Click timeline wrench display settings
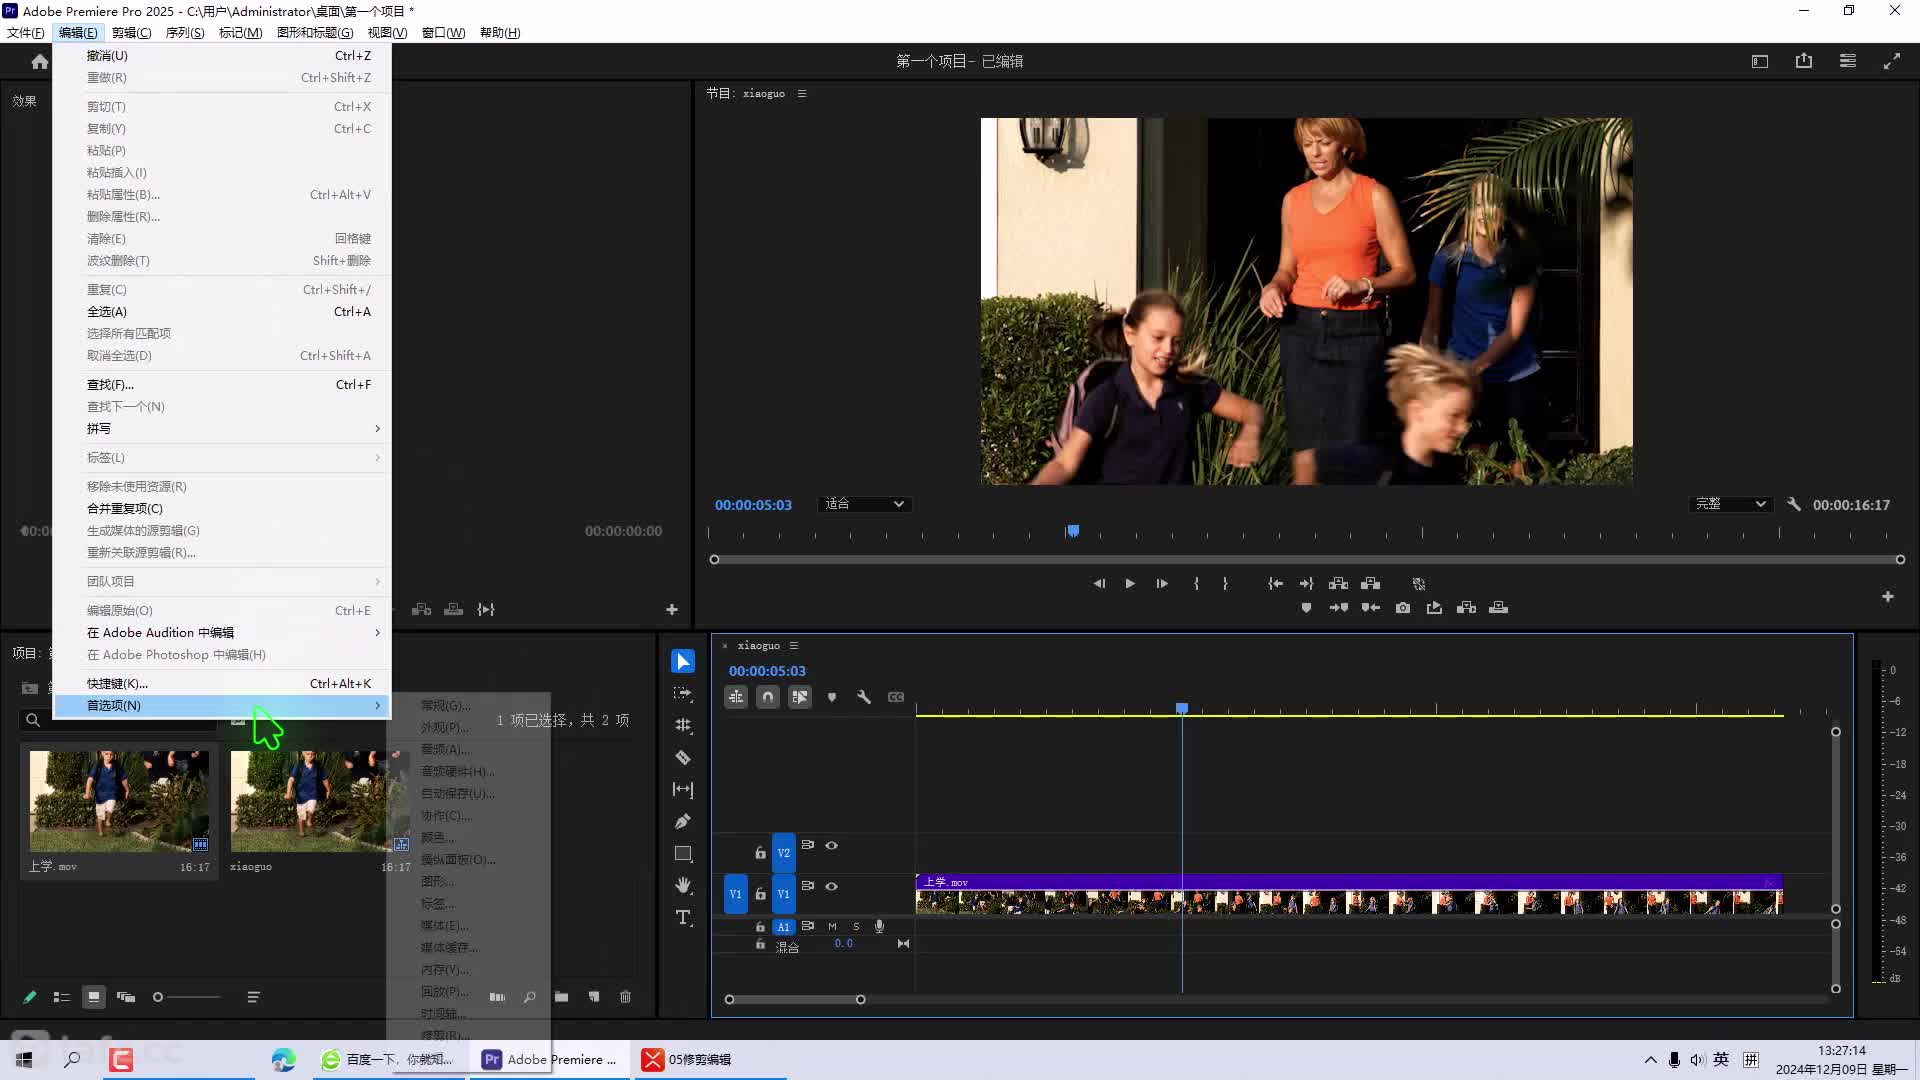The image size is (1920, 1080). point(864,697)
